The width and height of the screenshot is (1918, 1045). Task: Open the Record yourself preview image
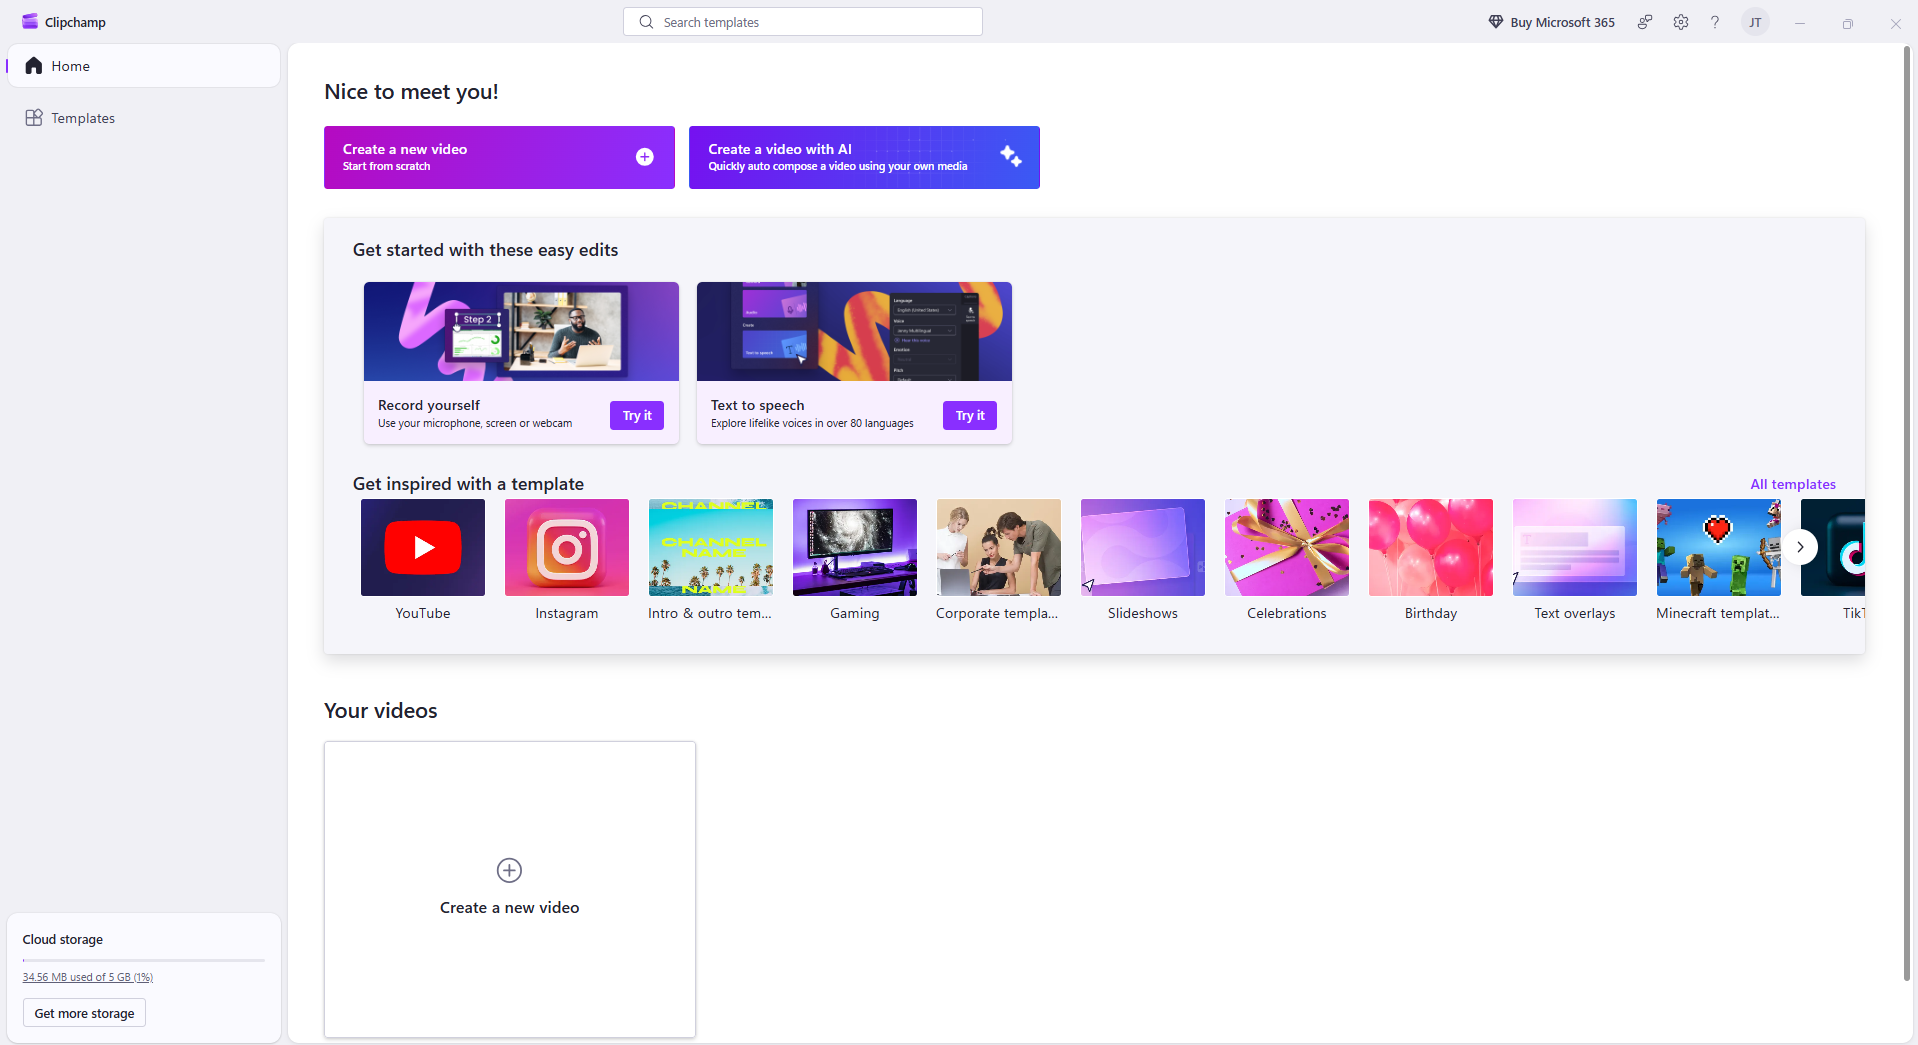[x=521, y=331]
